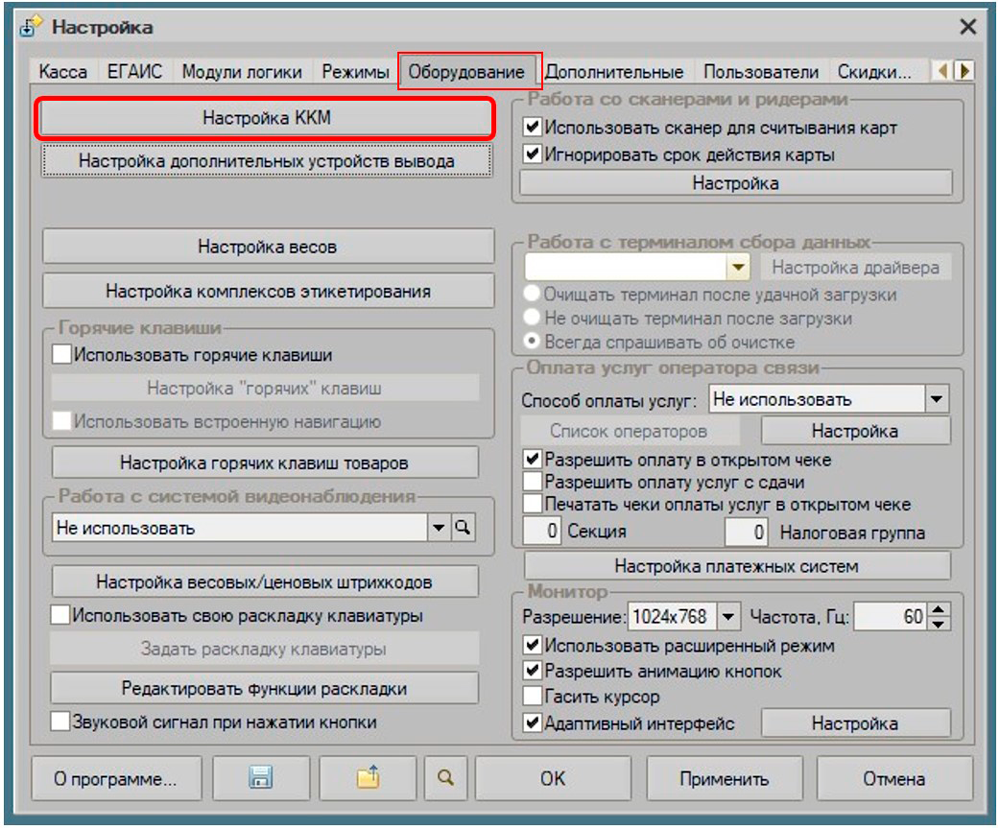Select always ask about clearing radio button
Screen dimensions: 1000x829
532,341
